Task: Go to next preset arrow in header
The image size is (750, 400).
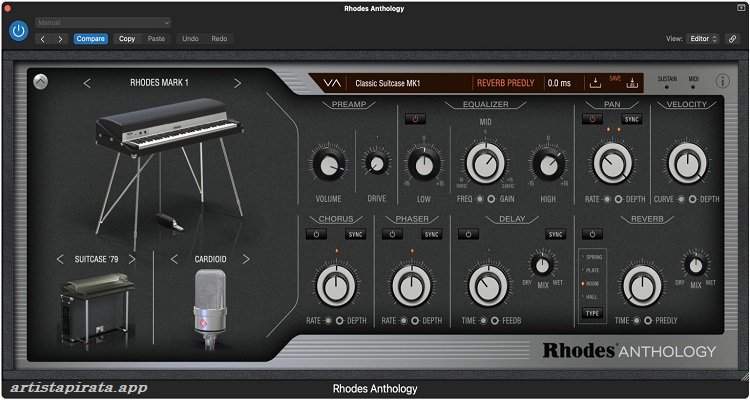Action: click(60, 39)
